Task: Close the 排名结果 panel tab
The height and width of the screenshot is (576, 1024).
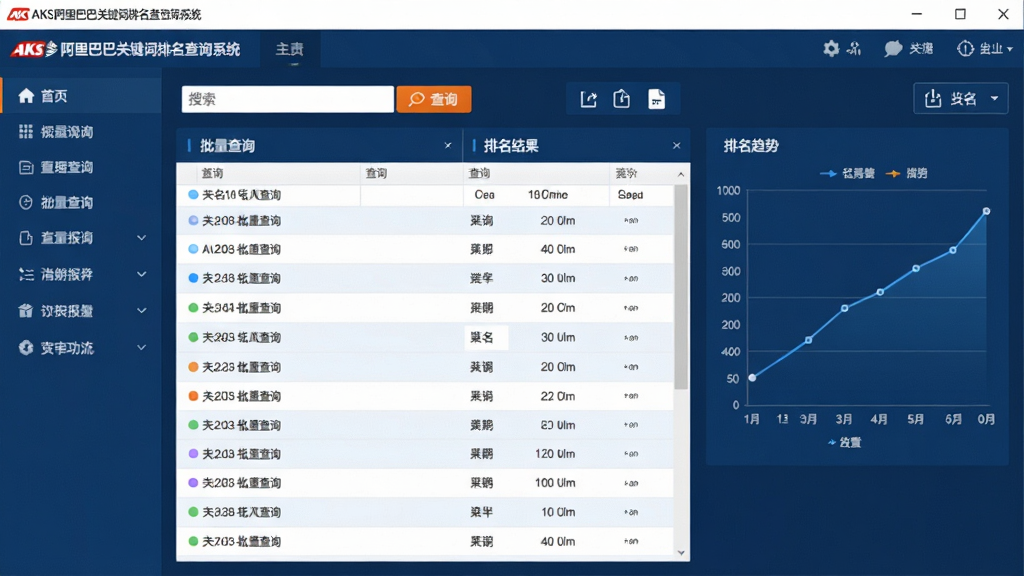Action: [x=677, y=146]
